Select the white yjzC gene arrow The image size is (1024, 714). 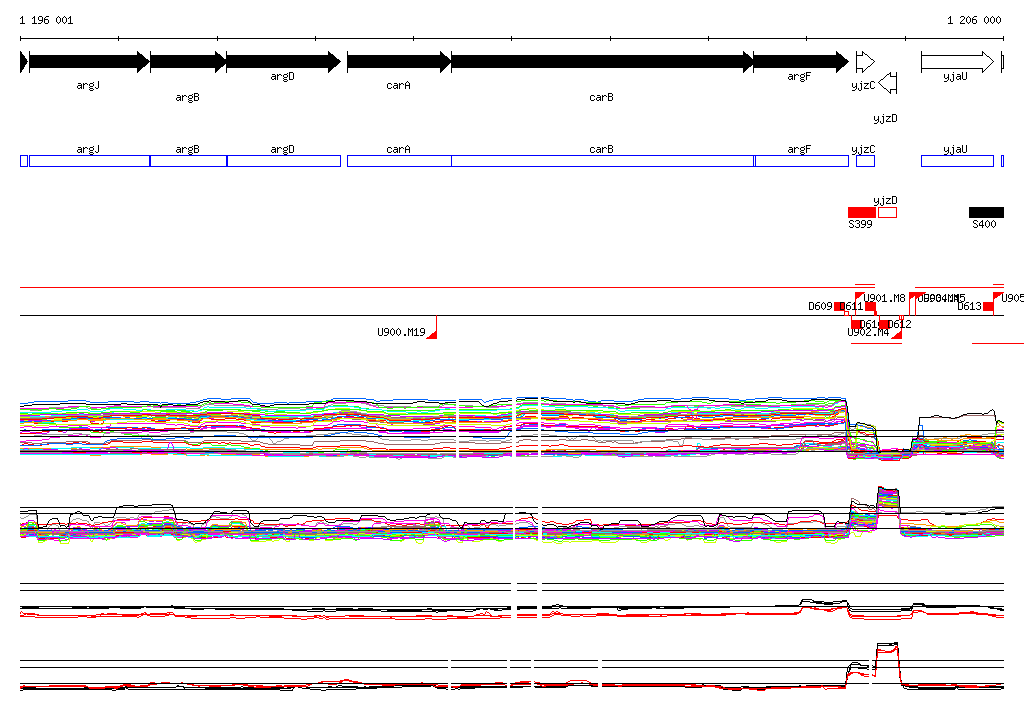coord(865,62)
